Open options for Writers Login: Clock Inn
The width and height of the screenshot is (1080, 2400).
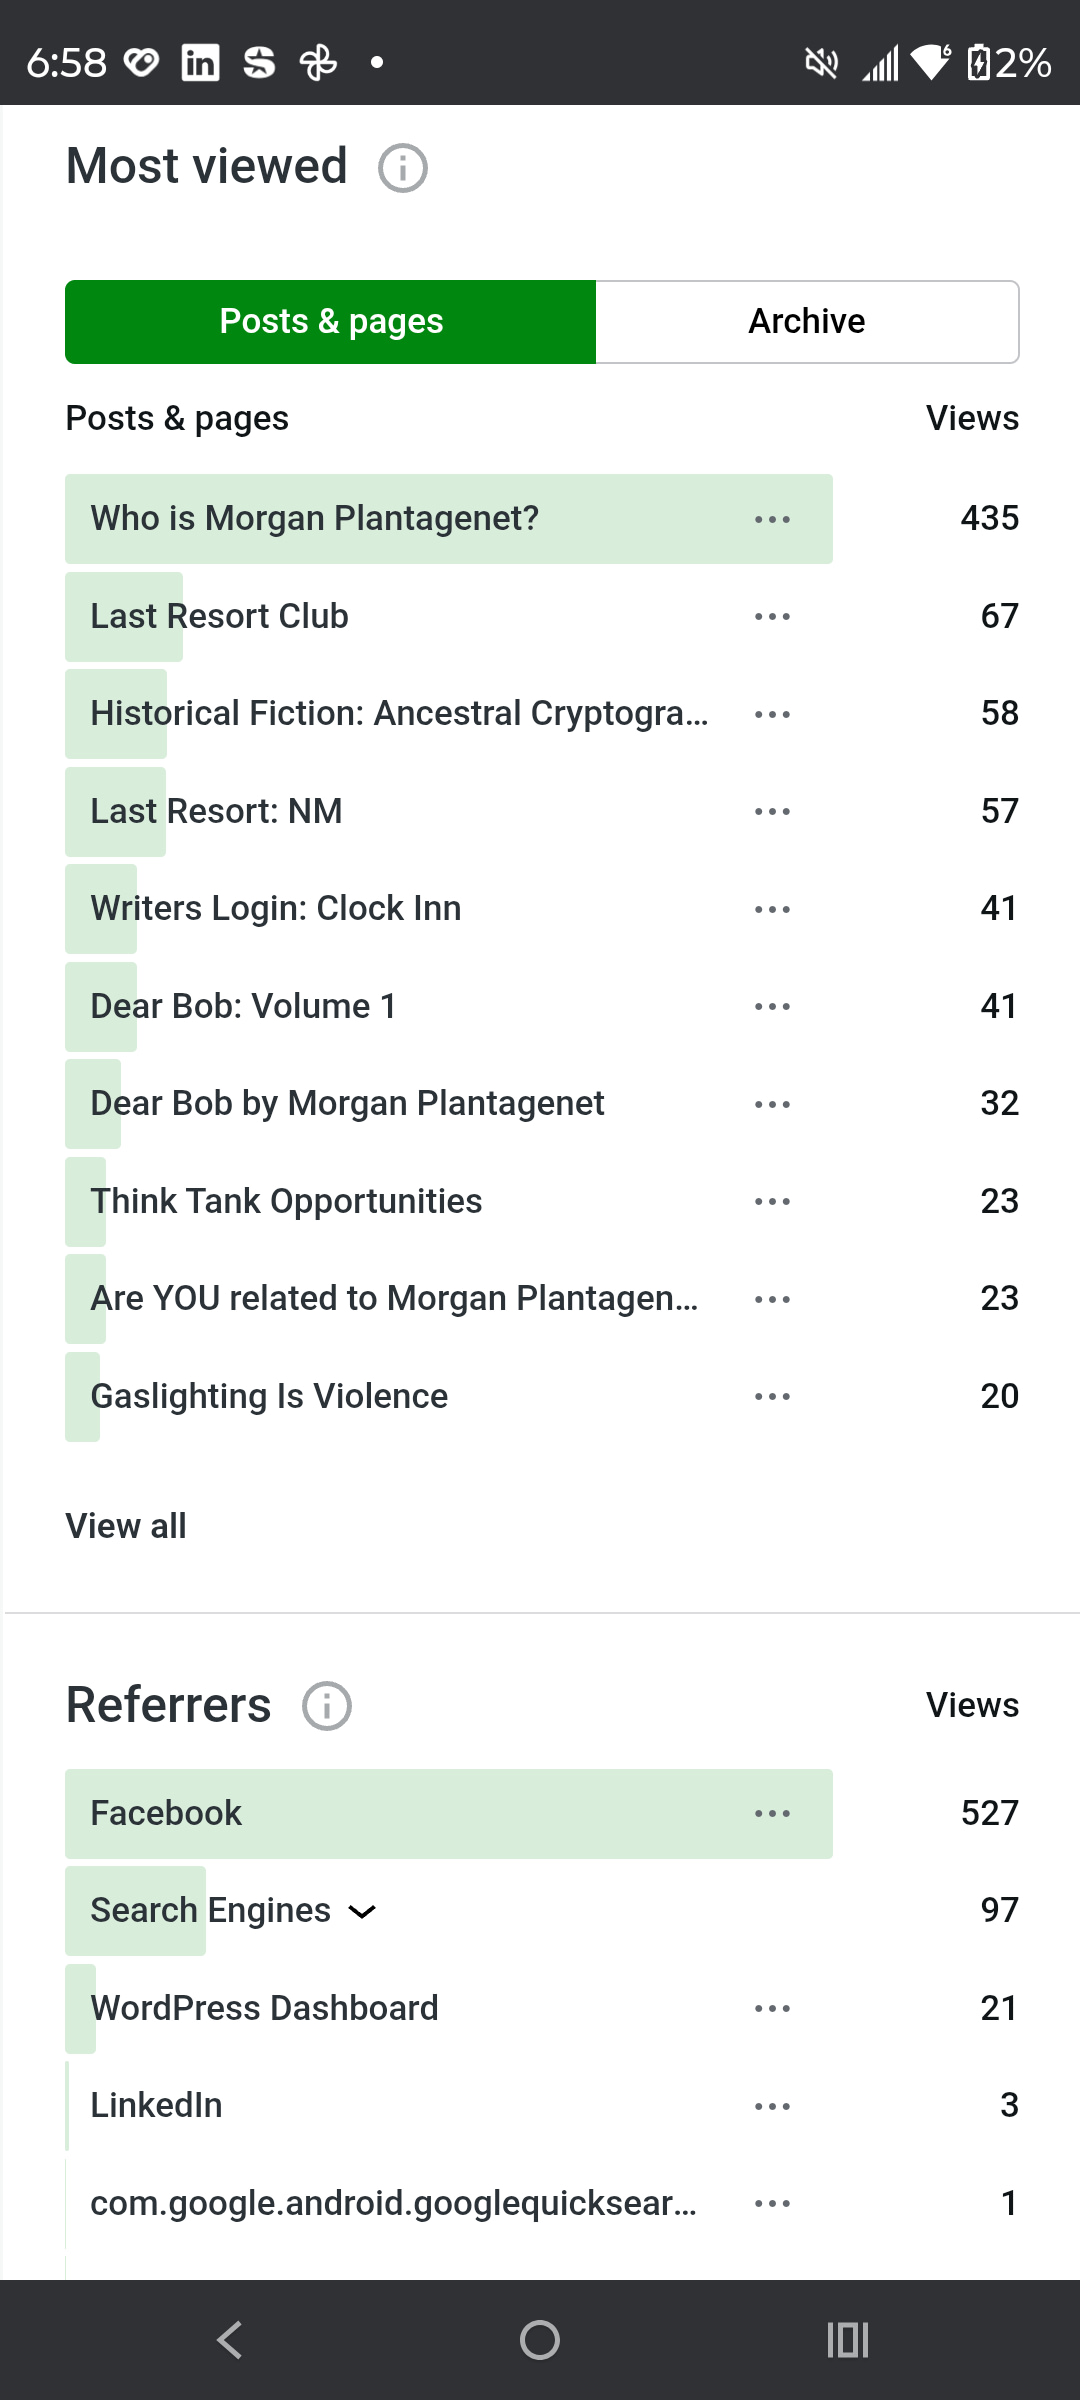coord(772,909)
